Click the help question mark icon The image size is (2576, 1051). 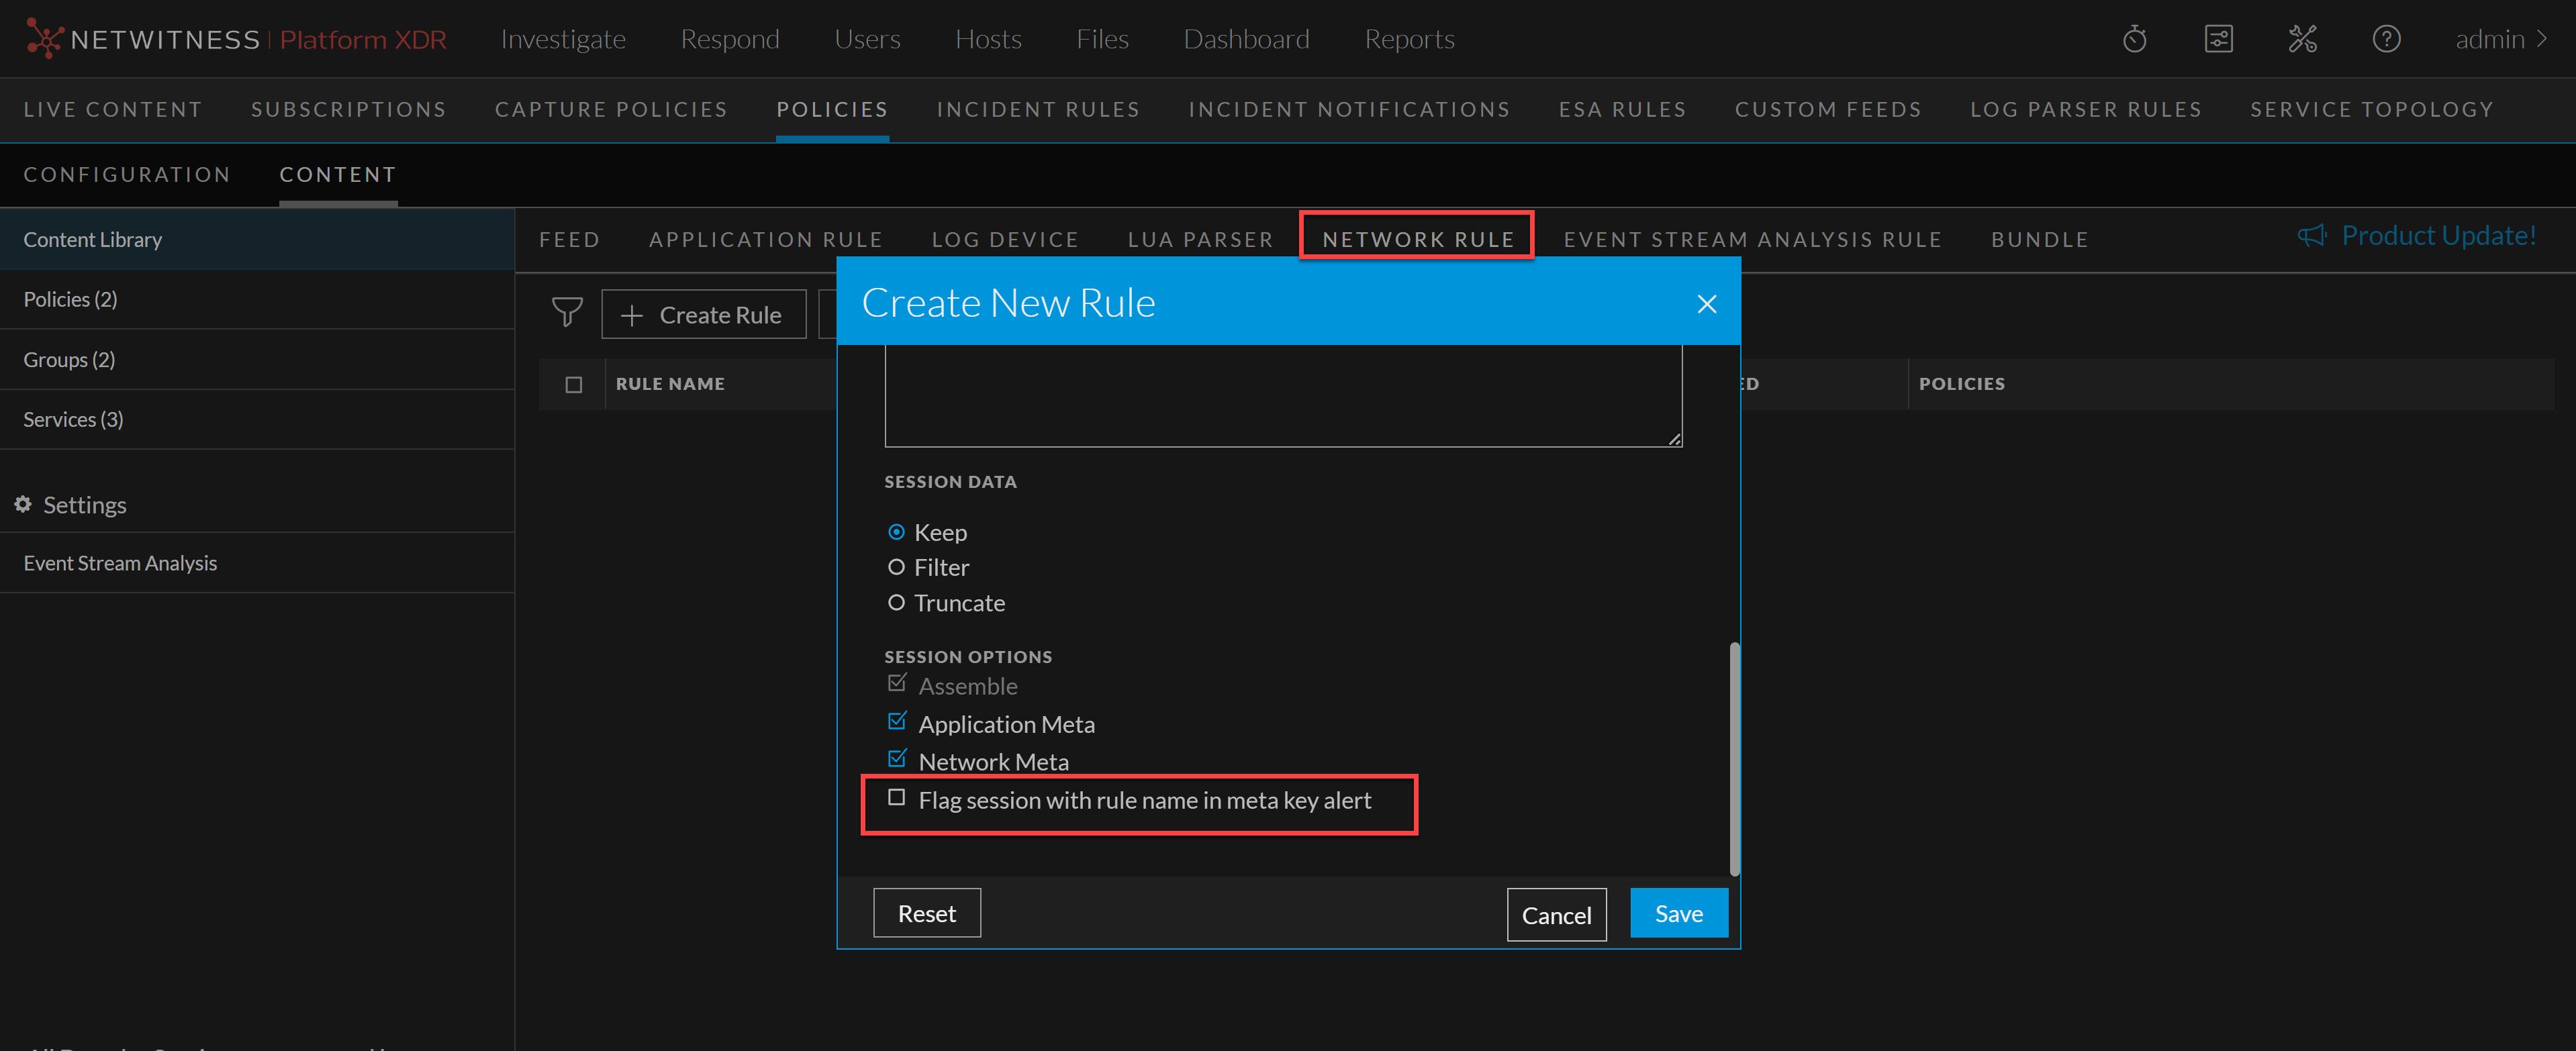pos(2386,39)
